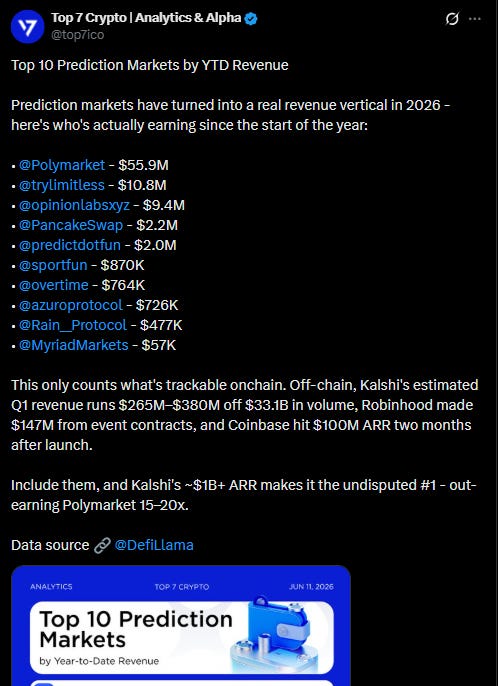Open the @DefiLlama data source mention
This screenshot has width=498, height=686.
[154, 545]
